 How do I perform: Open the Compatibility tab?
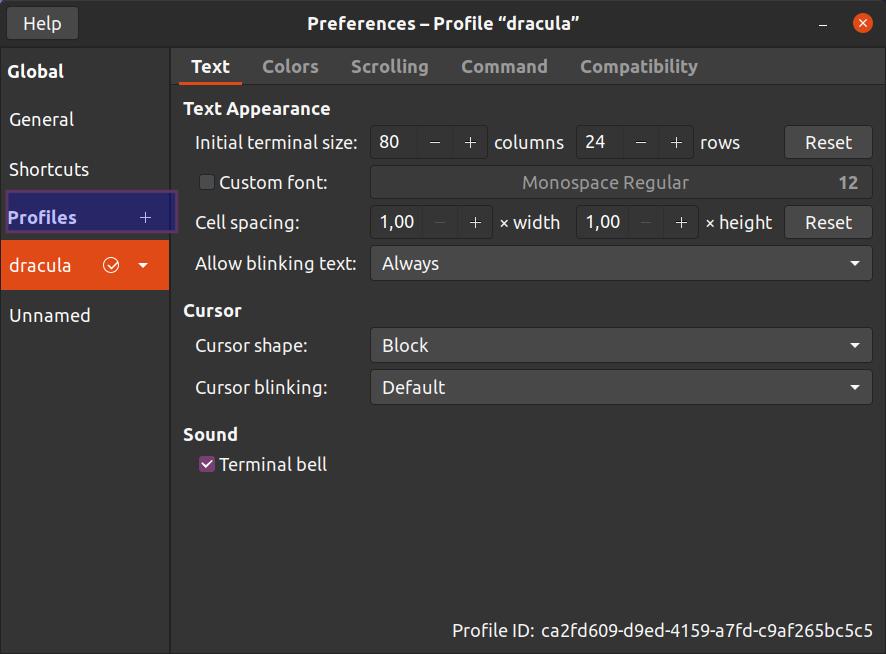click(639, 67)
